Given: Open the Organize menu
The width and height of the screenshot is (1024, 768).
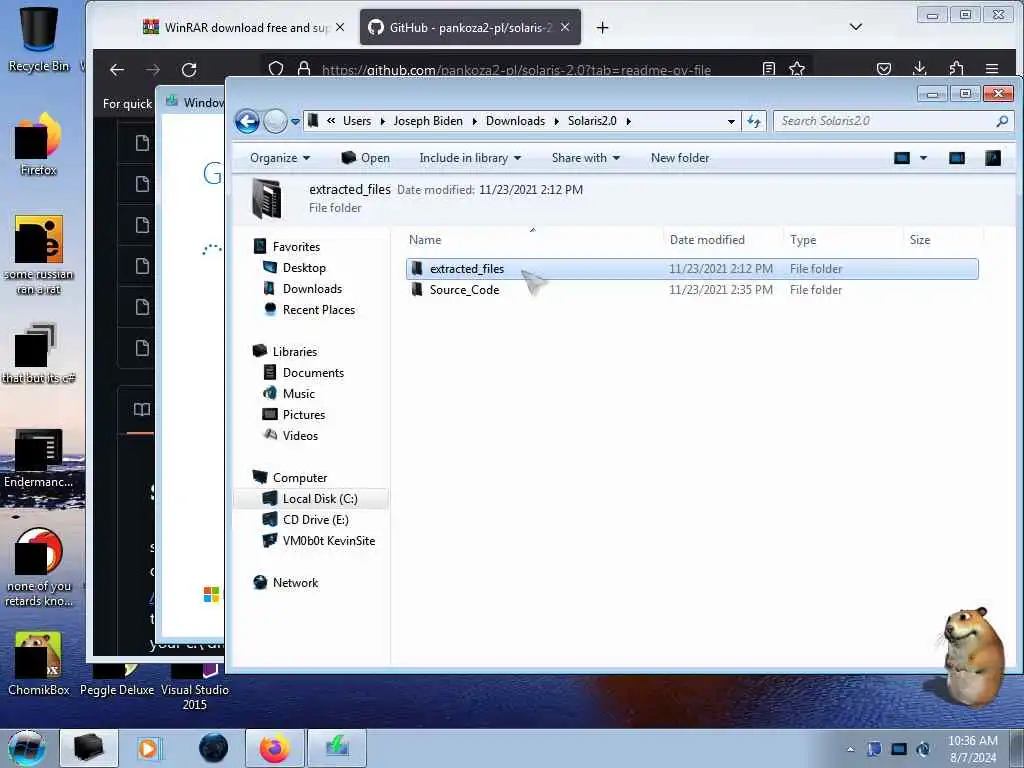Looking at the screenshot, I should pyautogui.click(x=280, y=158).
